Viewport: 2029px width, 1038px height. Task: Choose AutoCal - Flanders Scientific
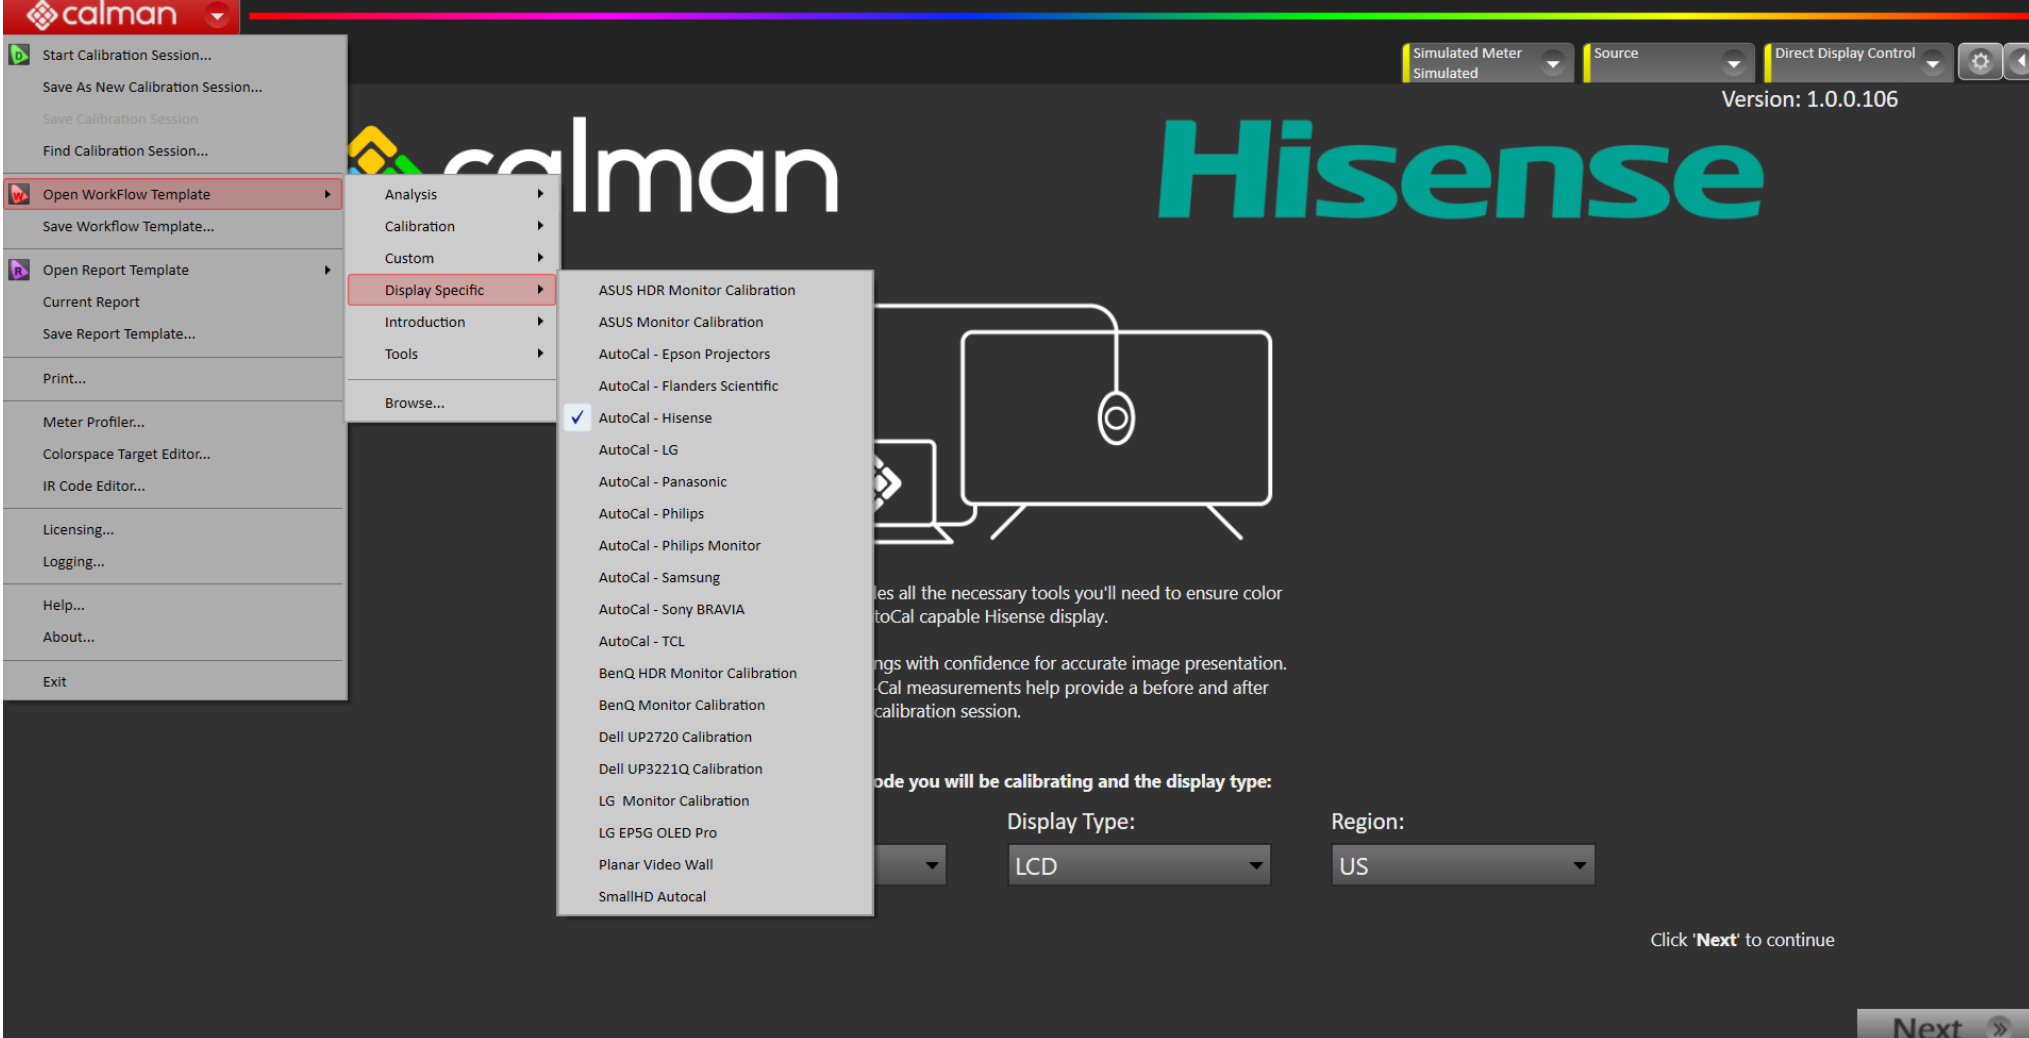coord(715,386)
